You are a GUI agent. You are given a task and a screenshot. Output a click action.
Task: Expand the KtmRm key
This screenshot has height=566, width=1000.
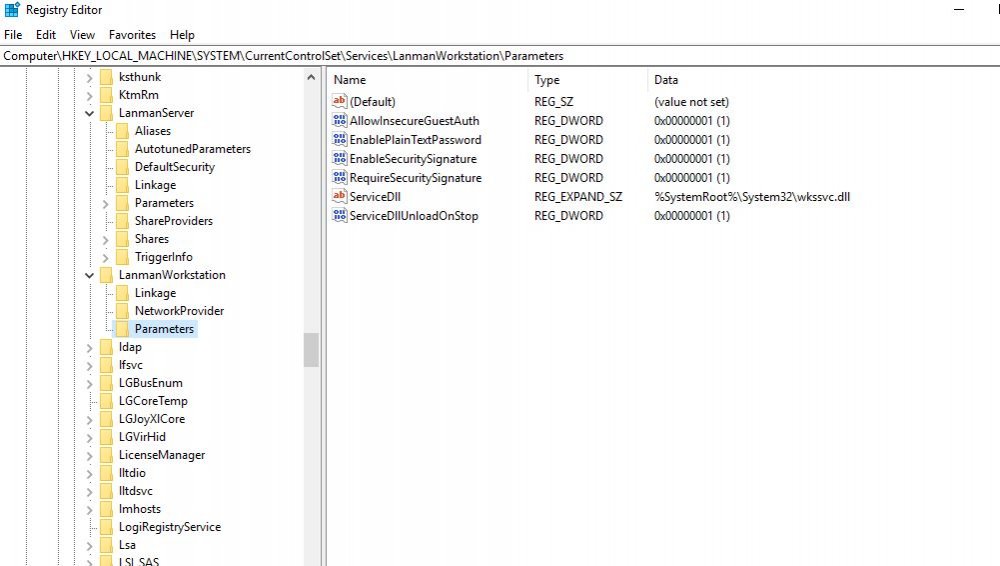[x=89, y=95]
